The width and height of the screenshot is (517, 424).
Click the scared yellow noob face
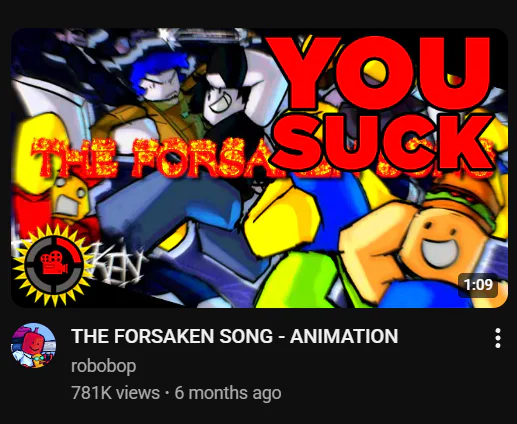click(x=71, y=197)
